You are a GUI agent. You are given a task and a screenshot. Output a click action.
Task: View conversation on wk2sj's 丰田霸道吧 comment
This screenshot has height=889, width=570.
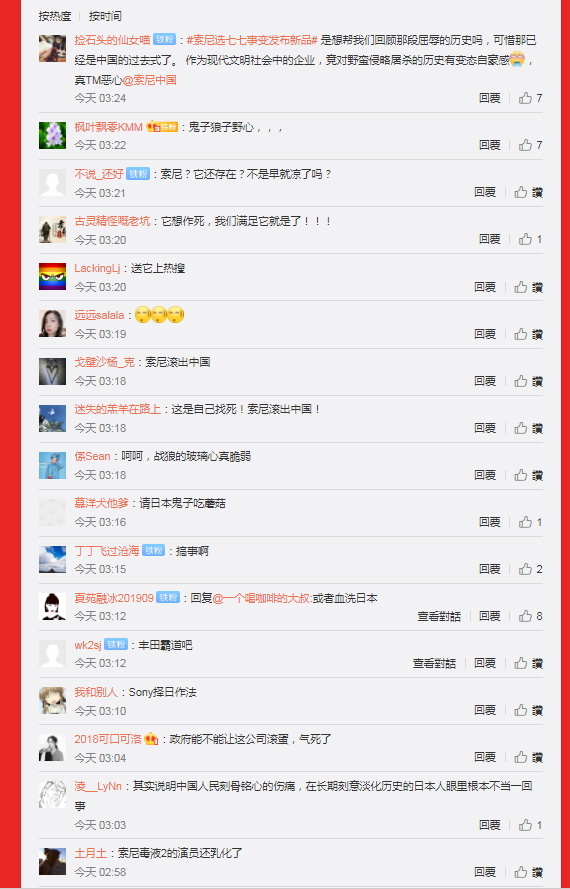(x=434, y=663)
